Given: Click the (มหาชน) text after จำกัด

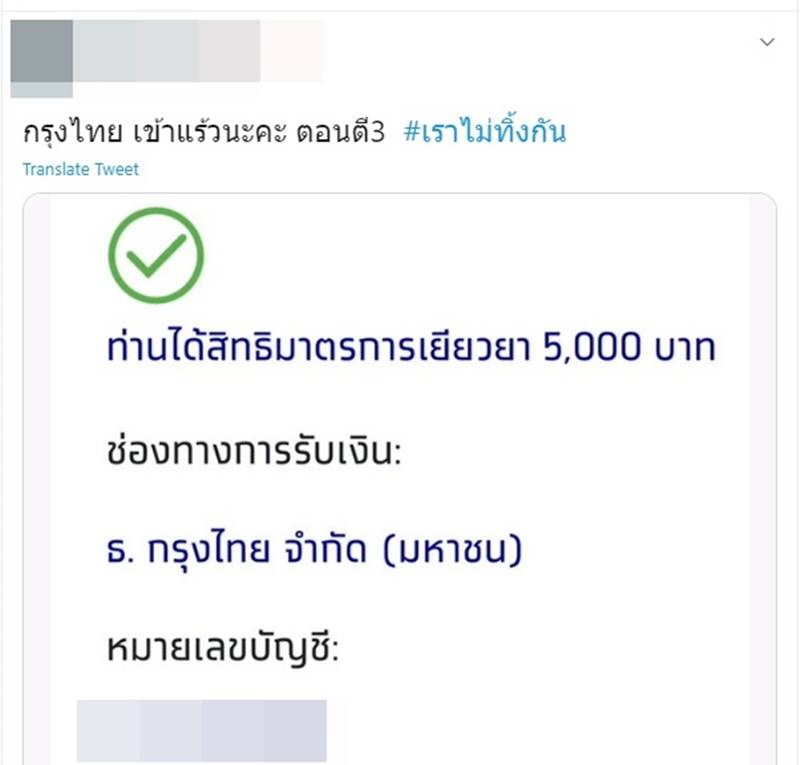Looking at the screenshot, I should [453, 550].
